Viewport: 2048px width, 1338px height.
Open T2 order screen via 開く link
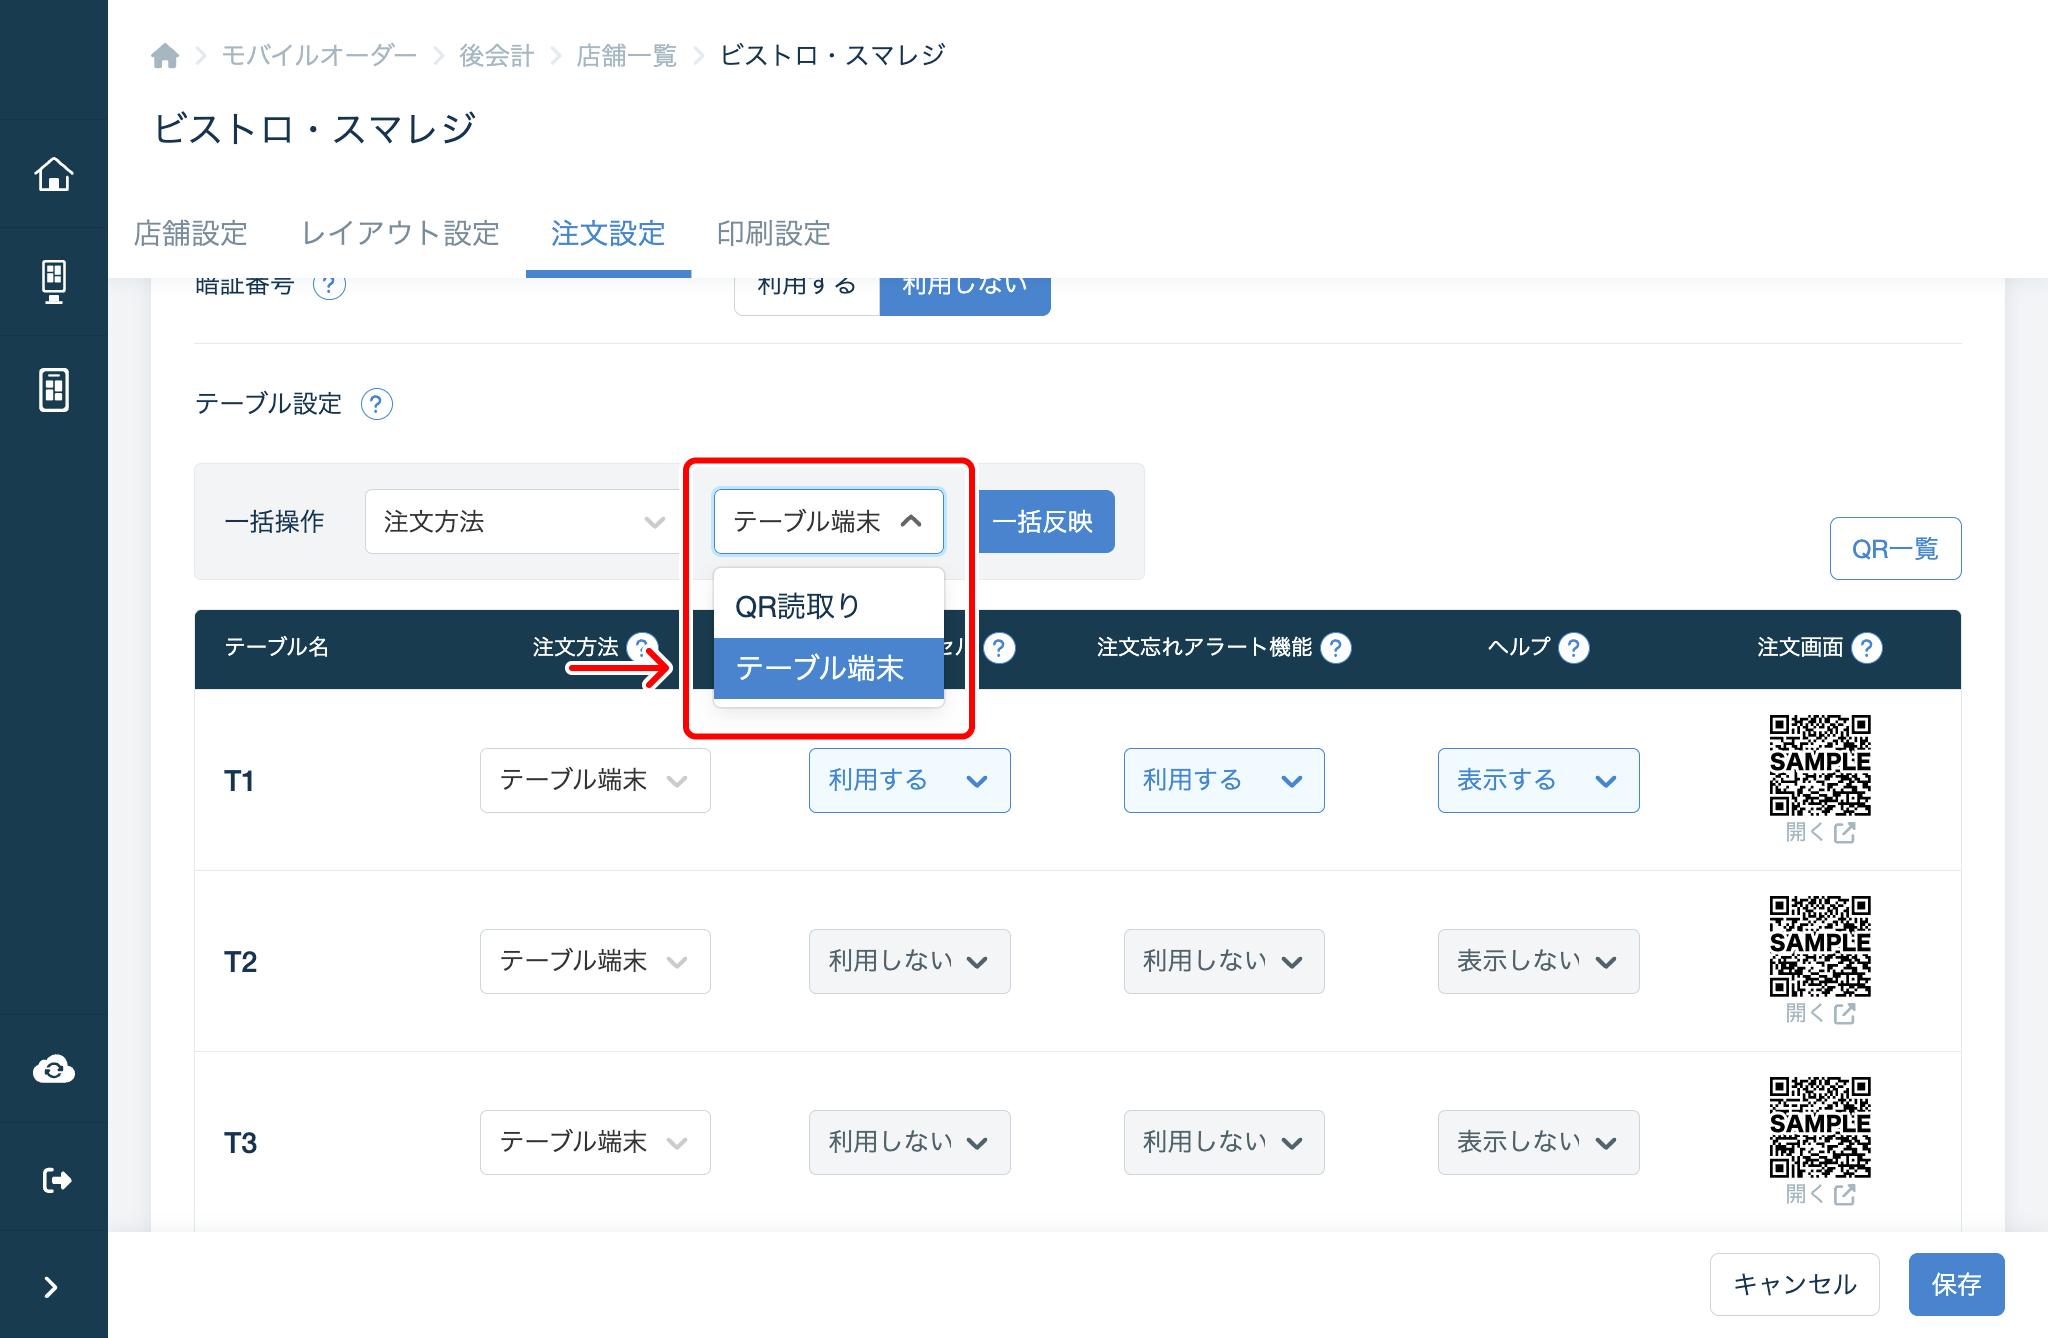coord(1820,1014)
